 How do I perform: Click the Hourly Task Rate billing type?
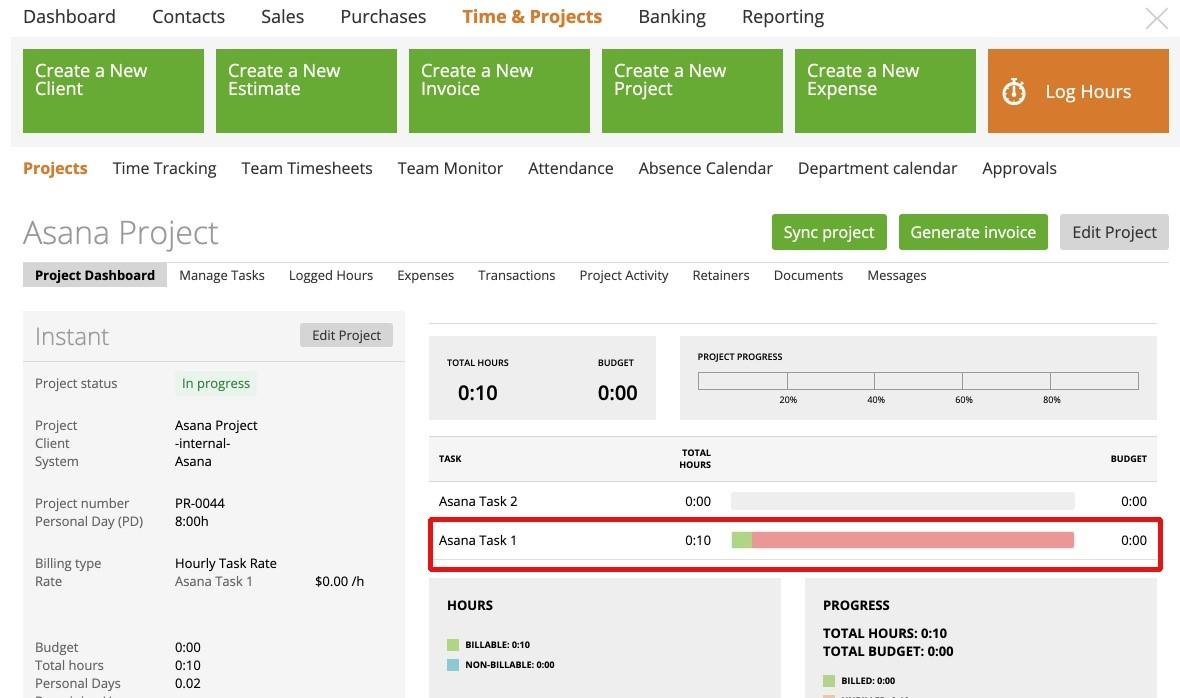click(226, 563)
